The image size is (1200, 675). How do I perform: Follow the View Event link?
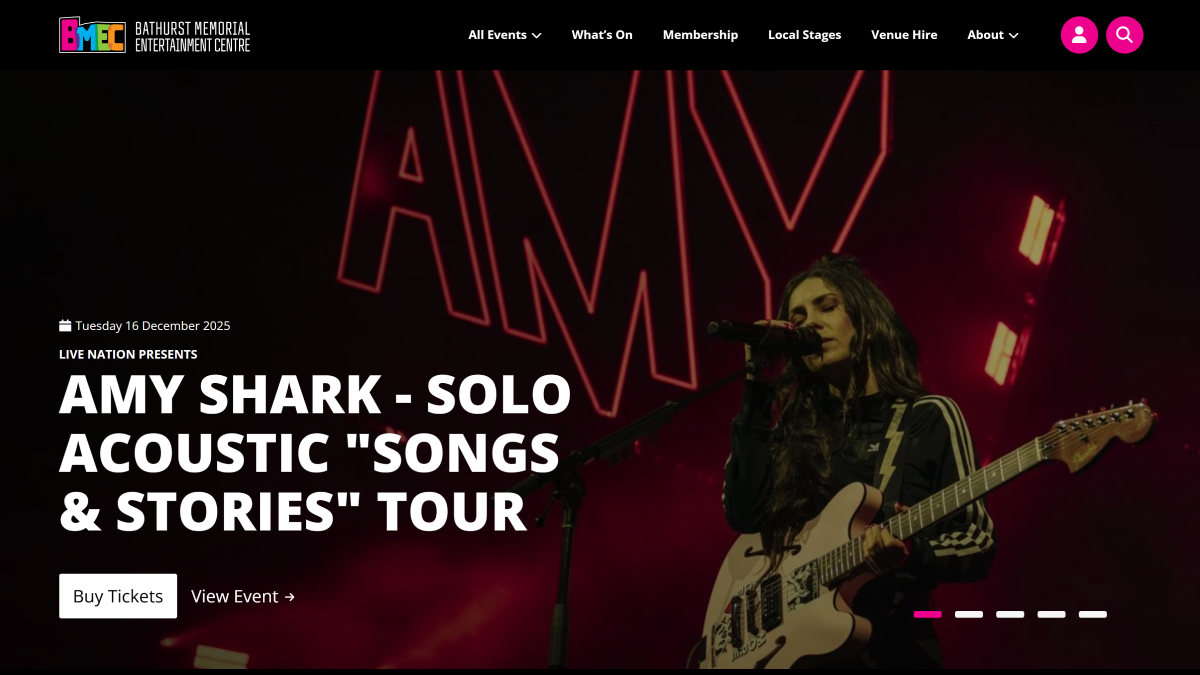(x=243, y=596)
